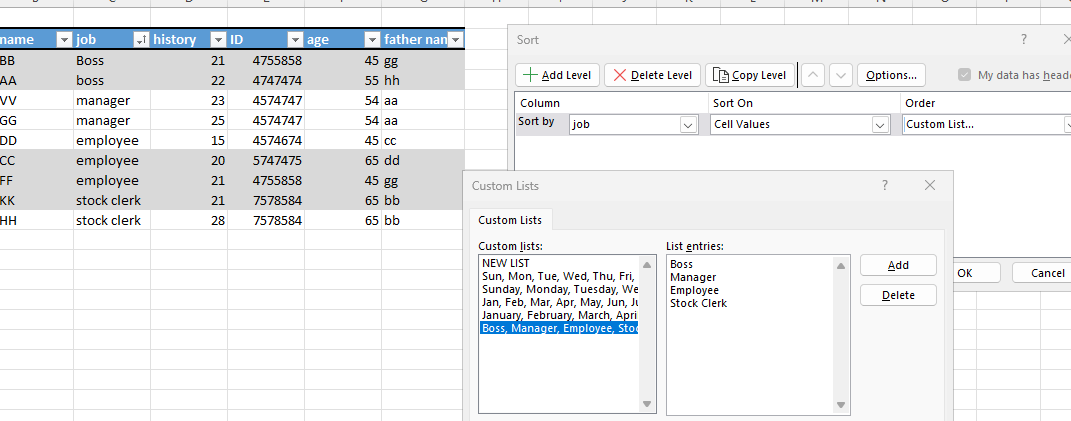Select history cell with value 15
The height and width of the screenshot is (421, 1071).
[x=189, y=141]
